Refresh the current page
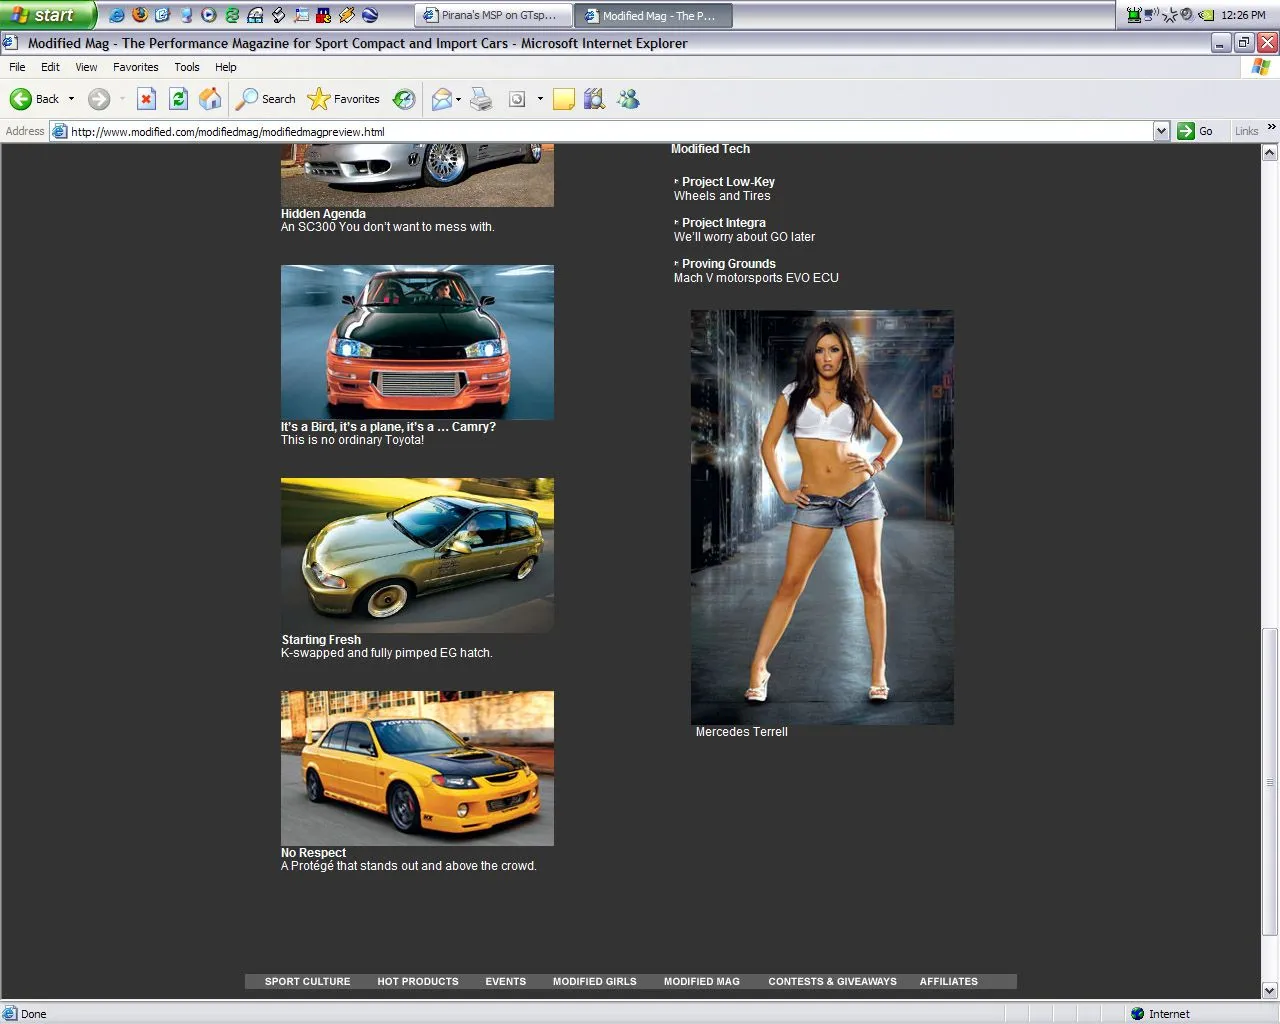 (178, 99)
